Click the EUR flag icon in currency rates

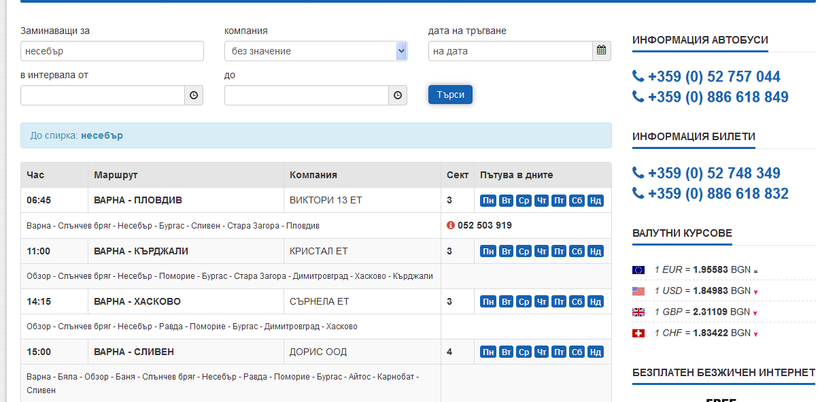[639, 270]
